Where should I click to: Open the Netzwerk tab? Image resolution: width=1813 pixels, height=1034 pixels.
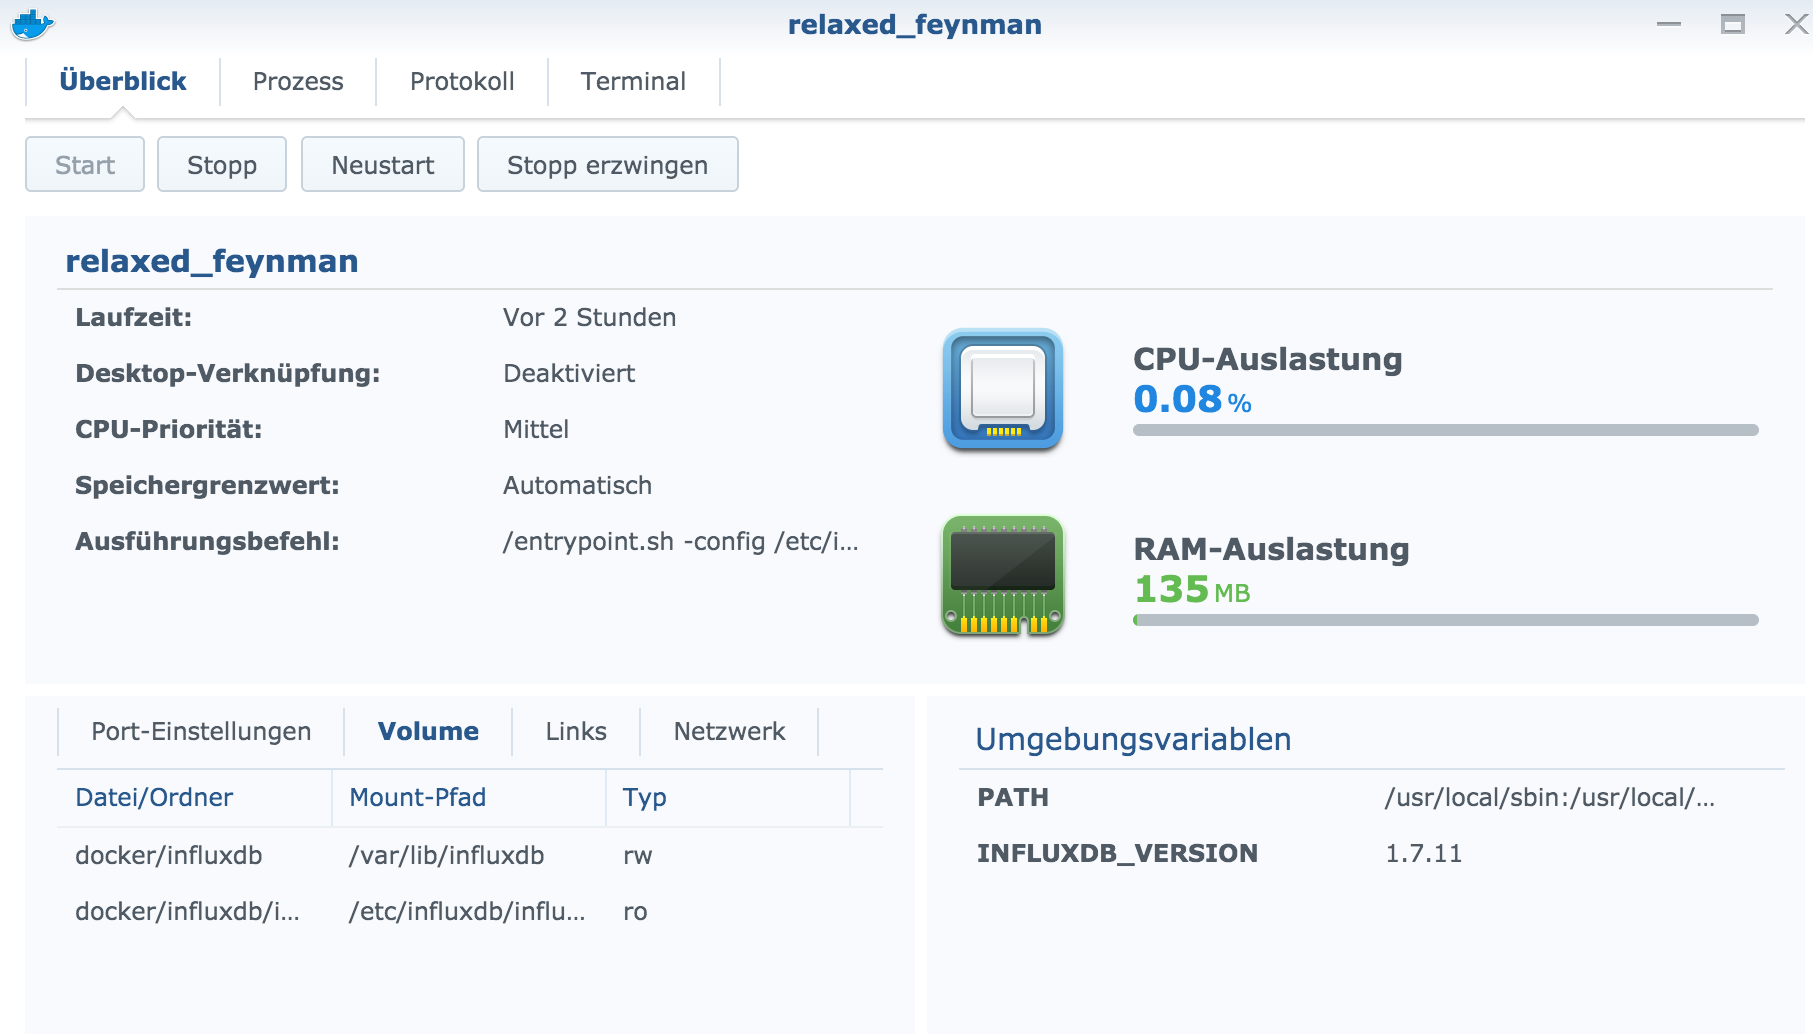(729, 732)
